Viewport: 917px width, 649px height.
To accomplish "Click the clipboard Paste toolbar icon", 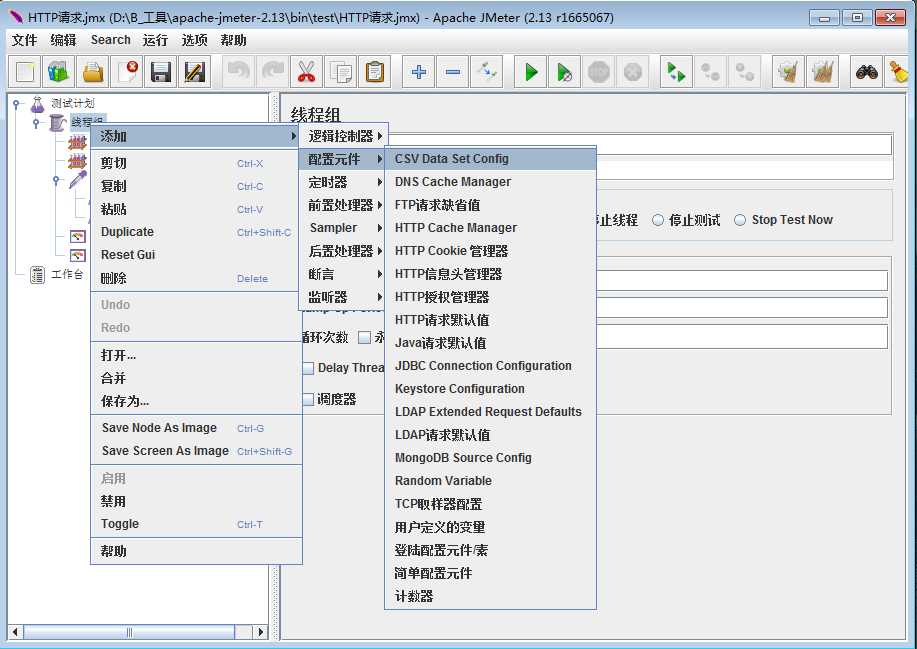I will [x=375, y=72].
